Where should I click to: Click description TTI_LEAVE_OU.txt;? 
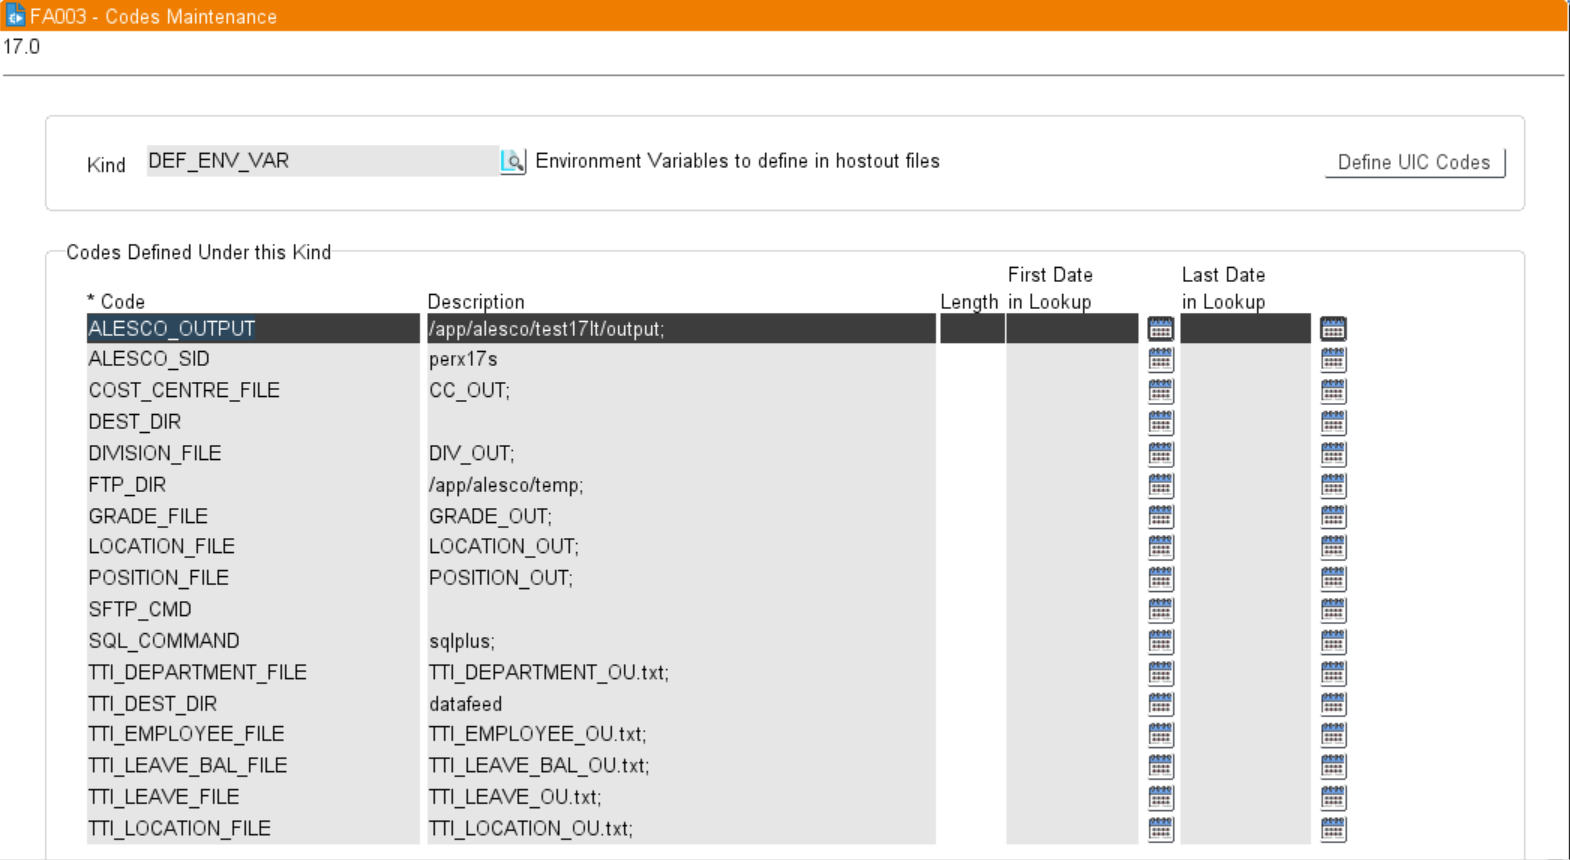tap(681, 798)
